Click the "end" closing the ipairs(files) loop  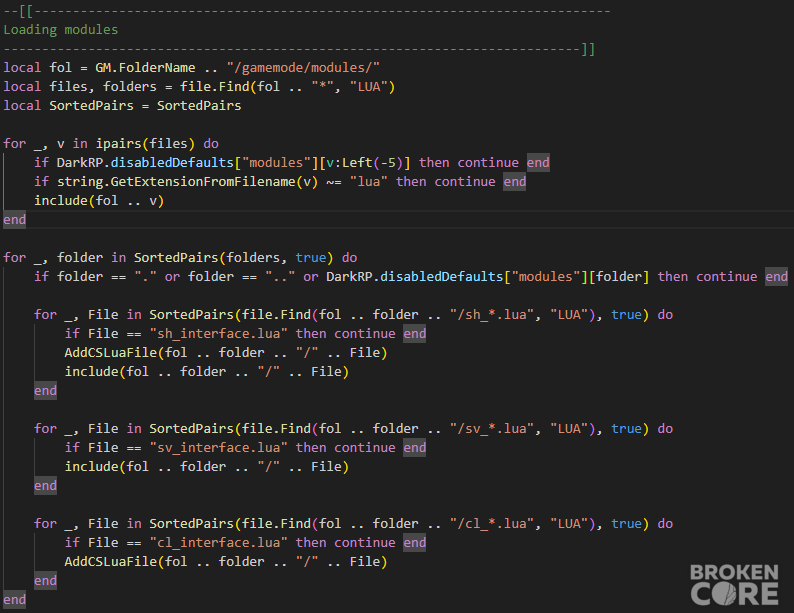pyautogui.click(x=15, y=220)
